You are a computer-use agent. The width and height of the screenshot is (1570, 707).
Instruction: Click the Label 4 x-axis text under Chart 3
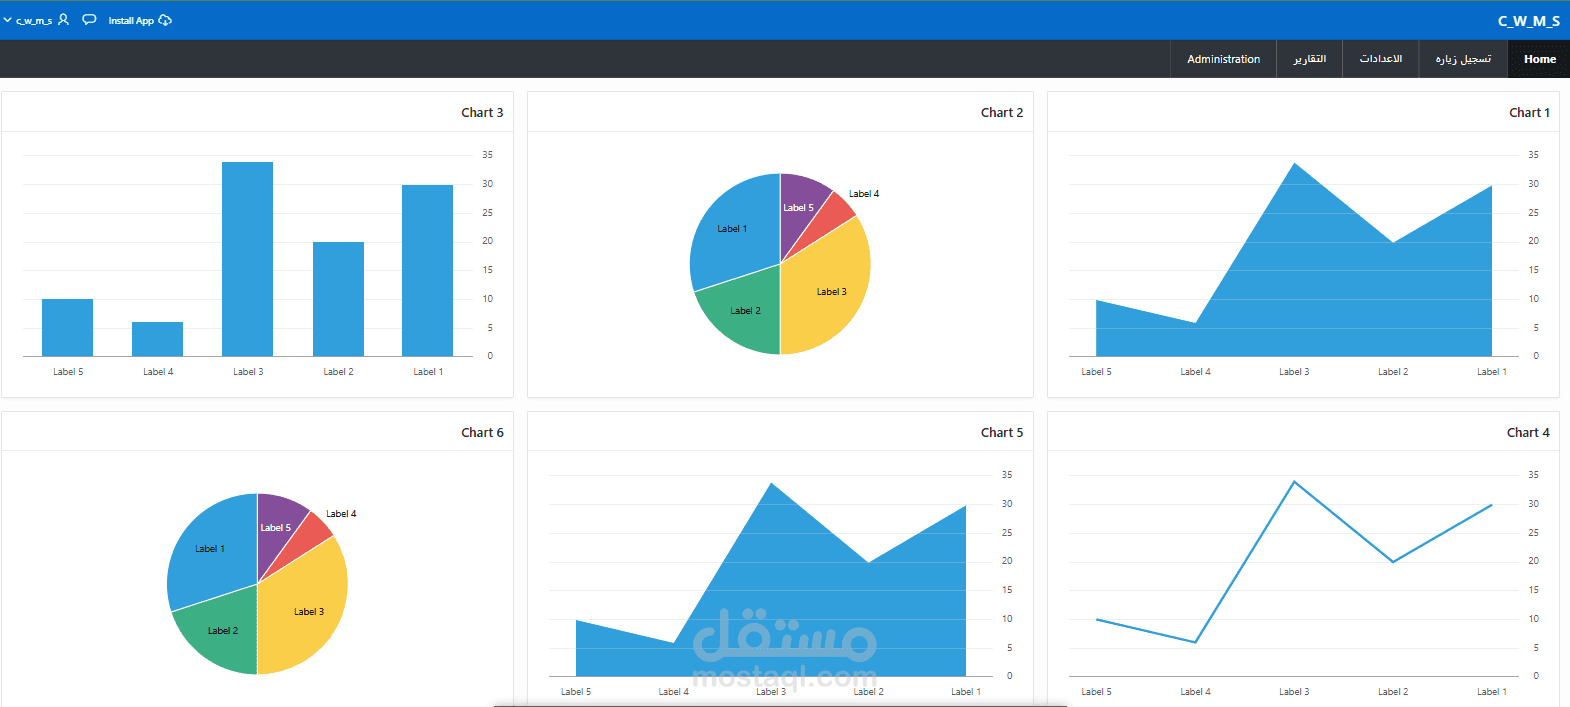[158, 372]
